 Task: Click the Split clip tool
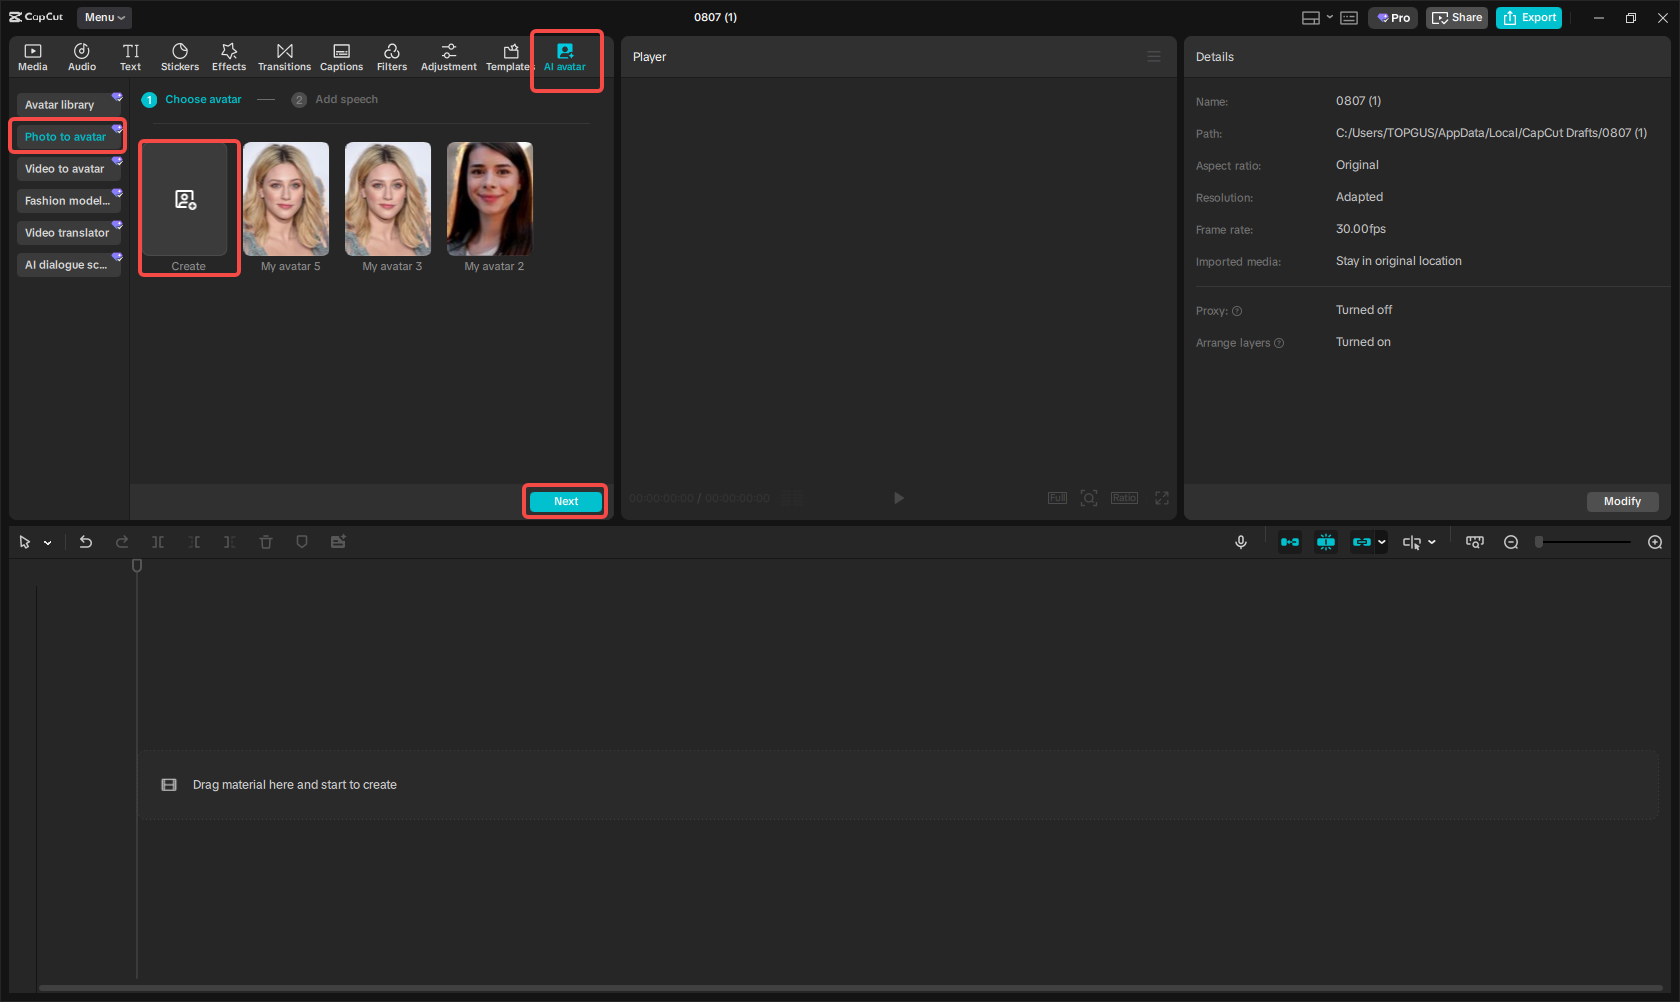click(158, 542)
